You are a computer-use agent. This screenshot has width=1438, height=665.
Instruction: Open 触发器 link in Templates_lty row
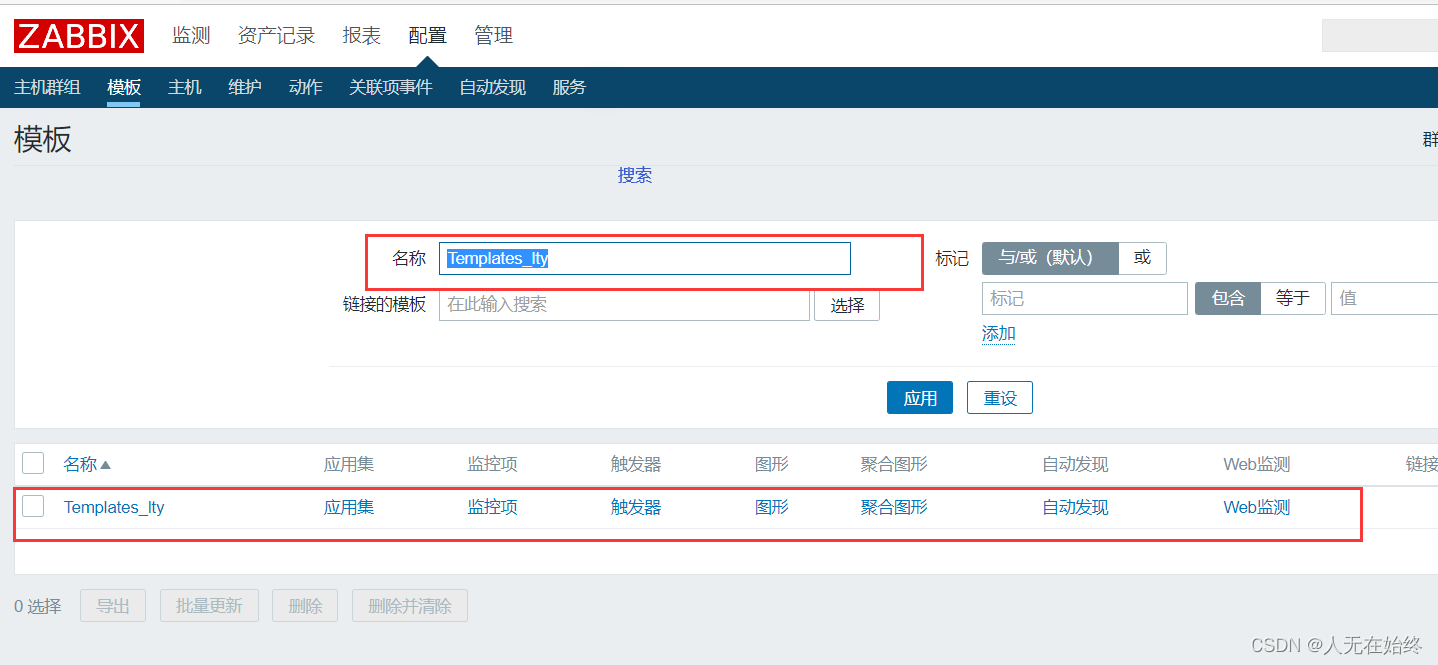point(636,507)
